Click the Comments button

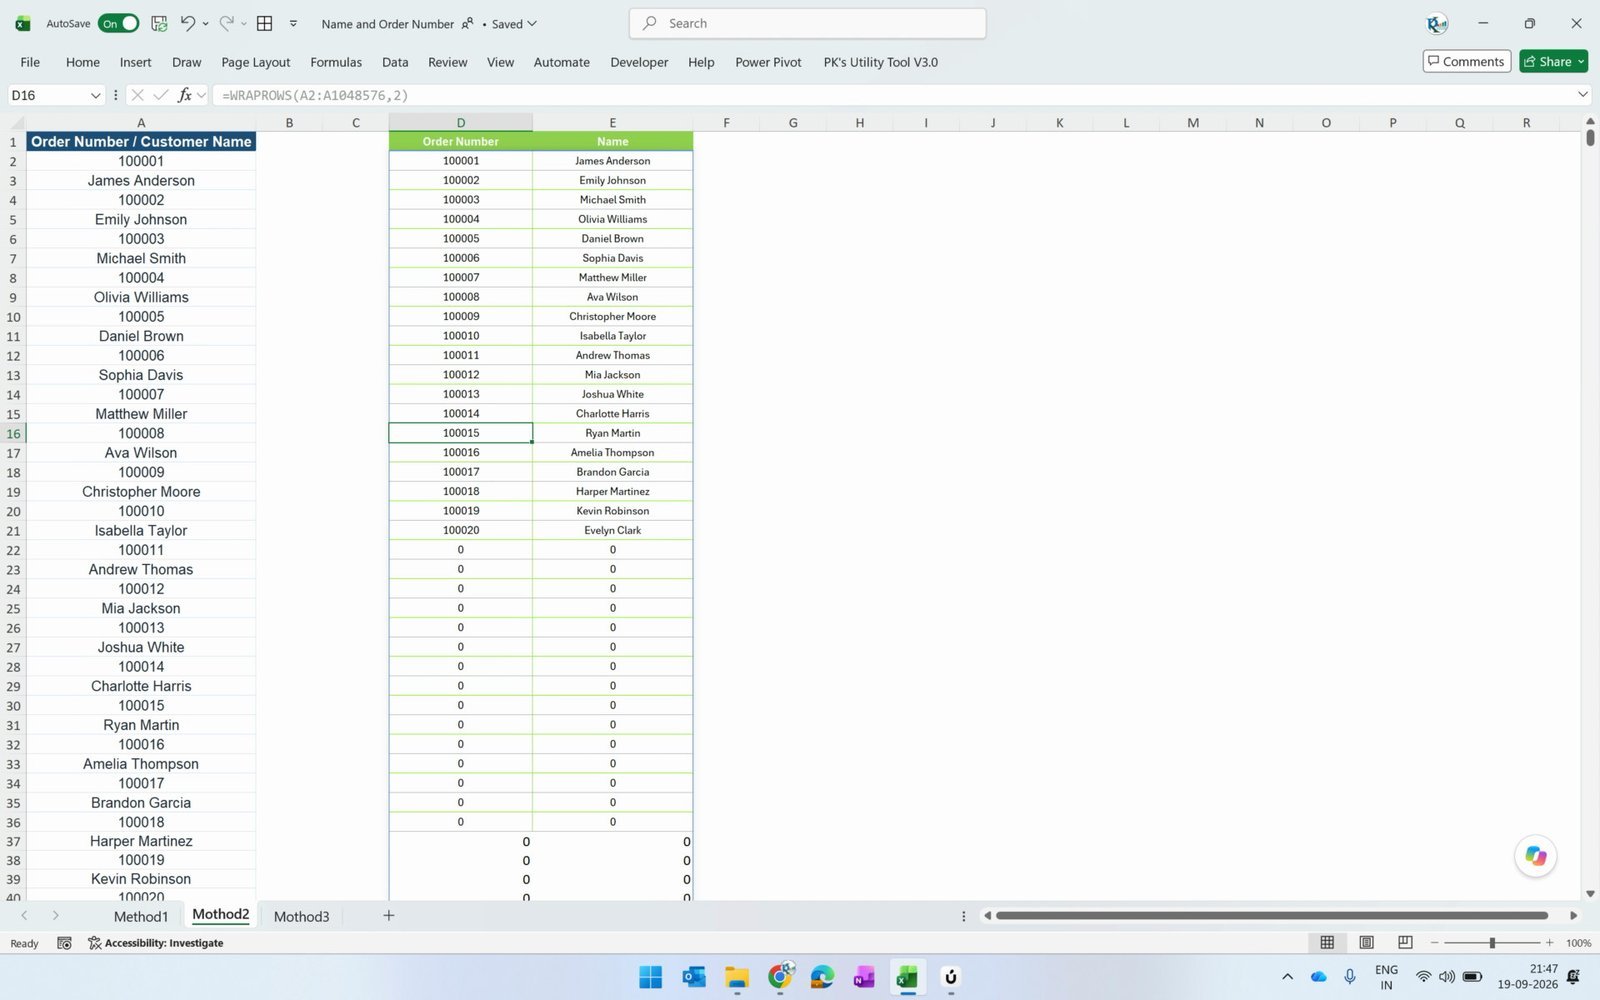[x=1466, y=62]
